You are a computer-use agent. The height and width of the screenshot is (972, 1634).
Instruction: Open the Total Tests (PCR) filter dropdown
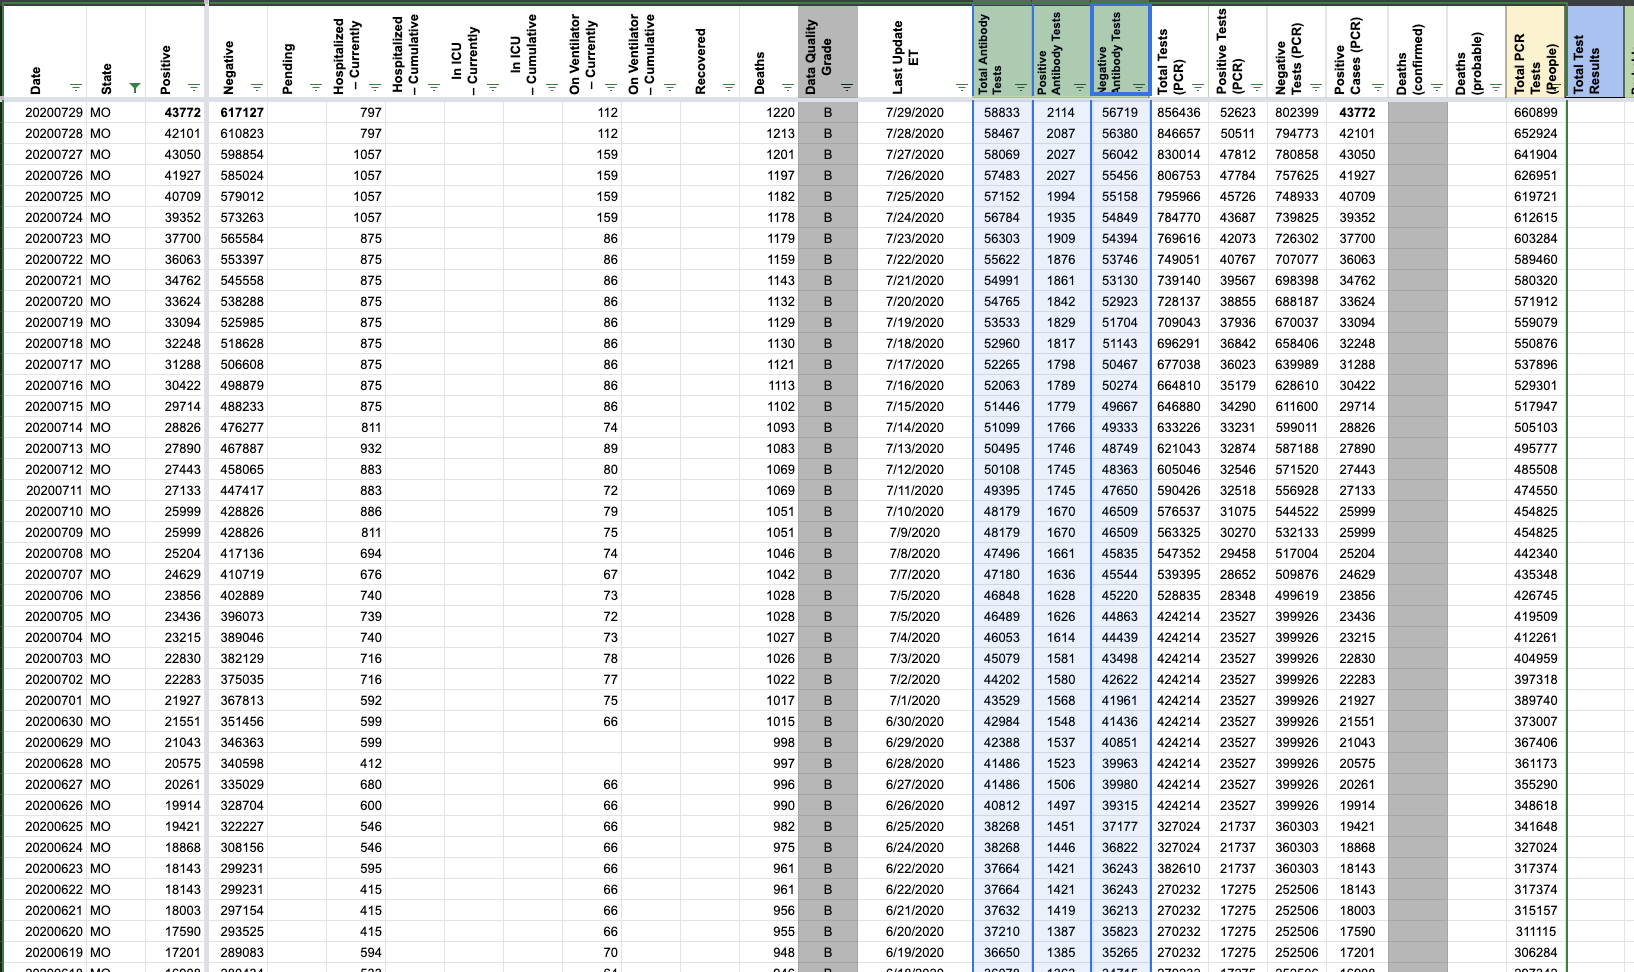[1197, 88]
